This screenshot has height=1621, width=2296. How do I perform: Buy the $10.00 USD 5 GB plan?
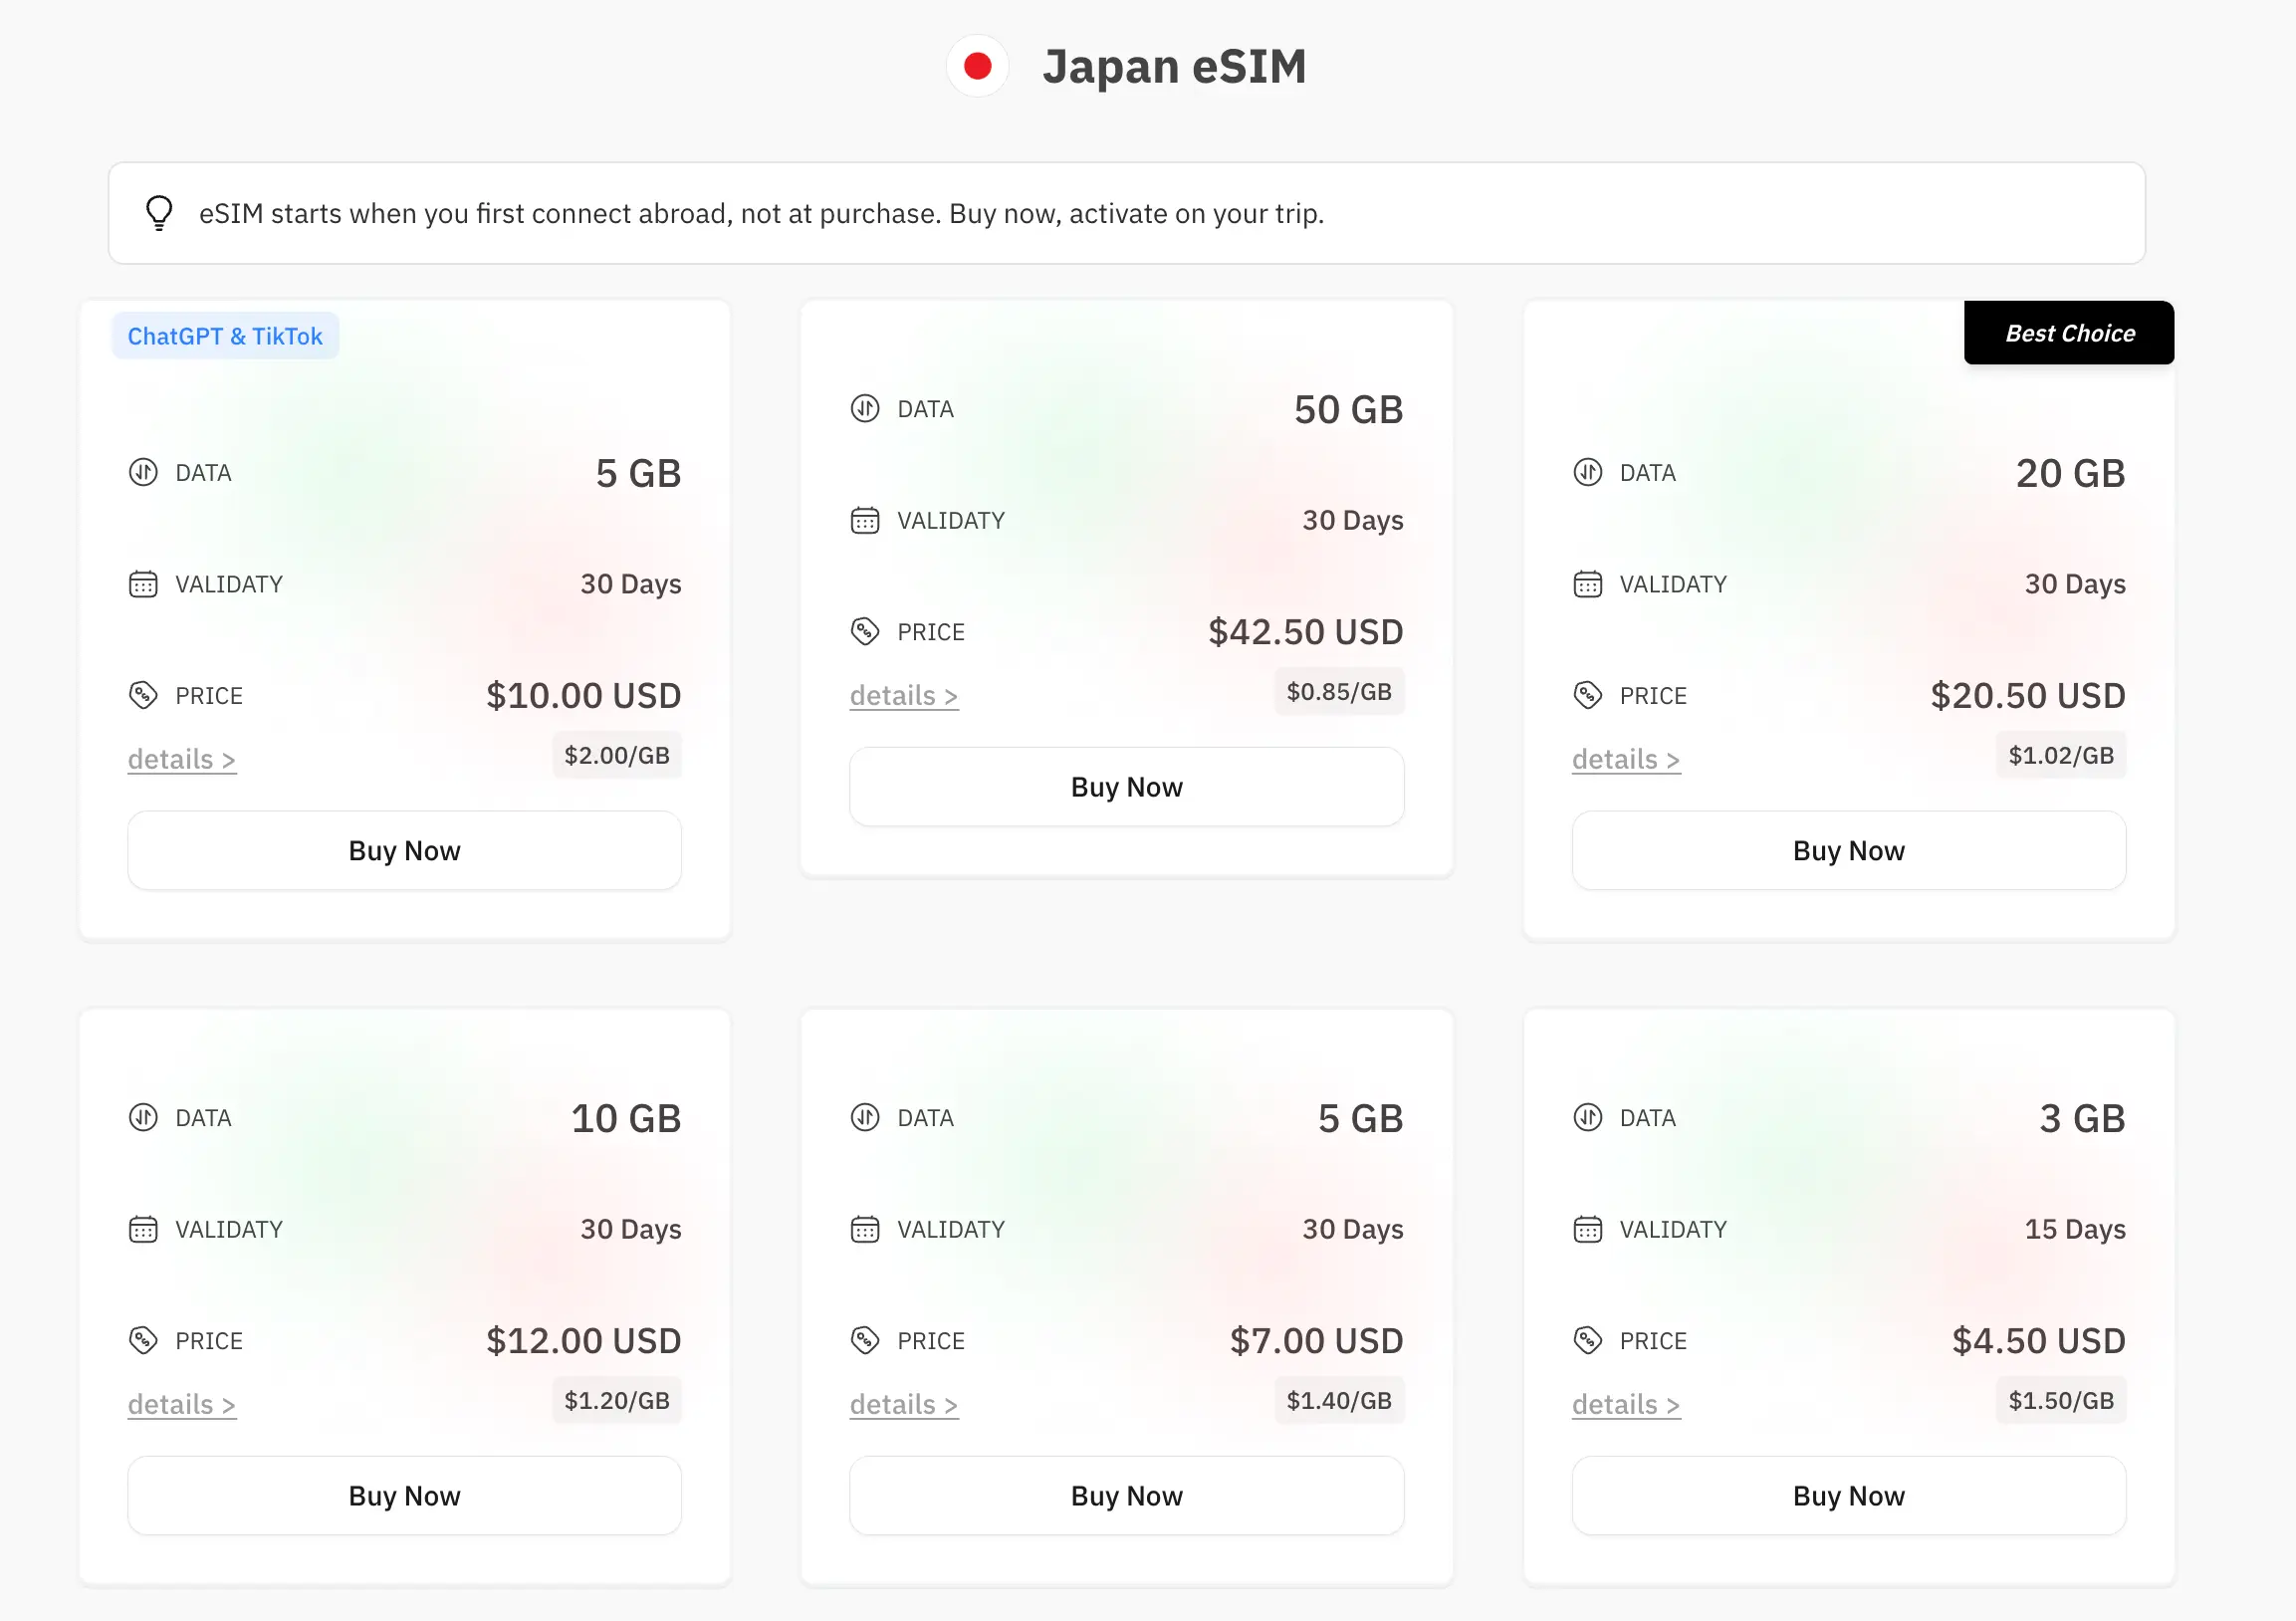pyautogui.click(x=404, y=850)
